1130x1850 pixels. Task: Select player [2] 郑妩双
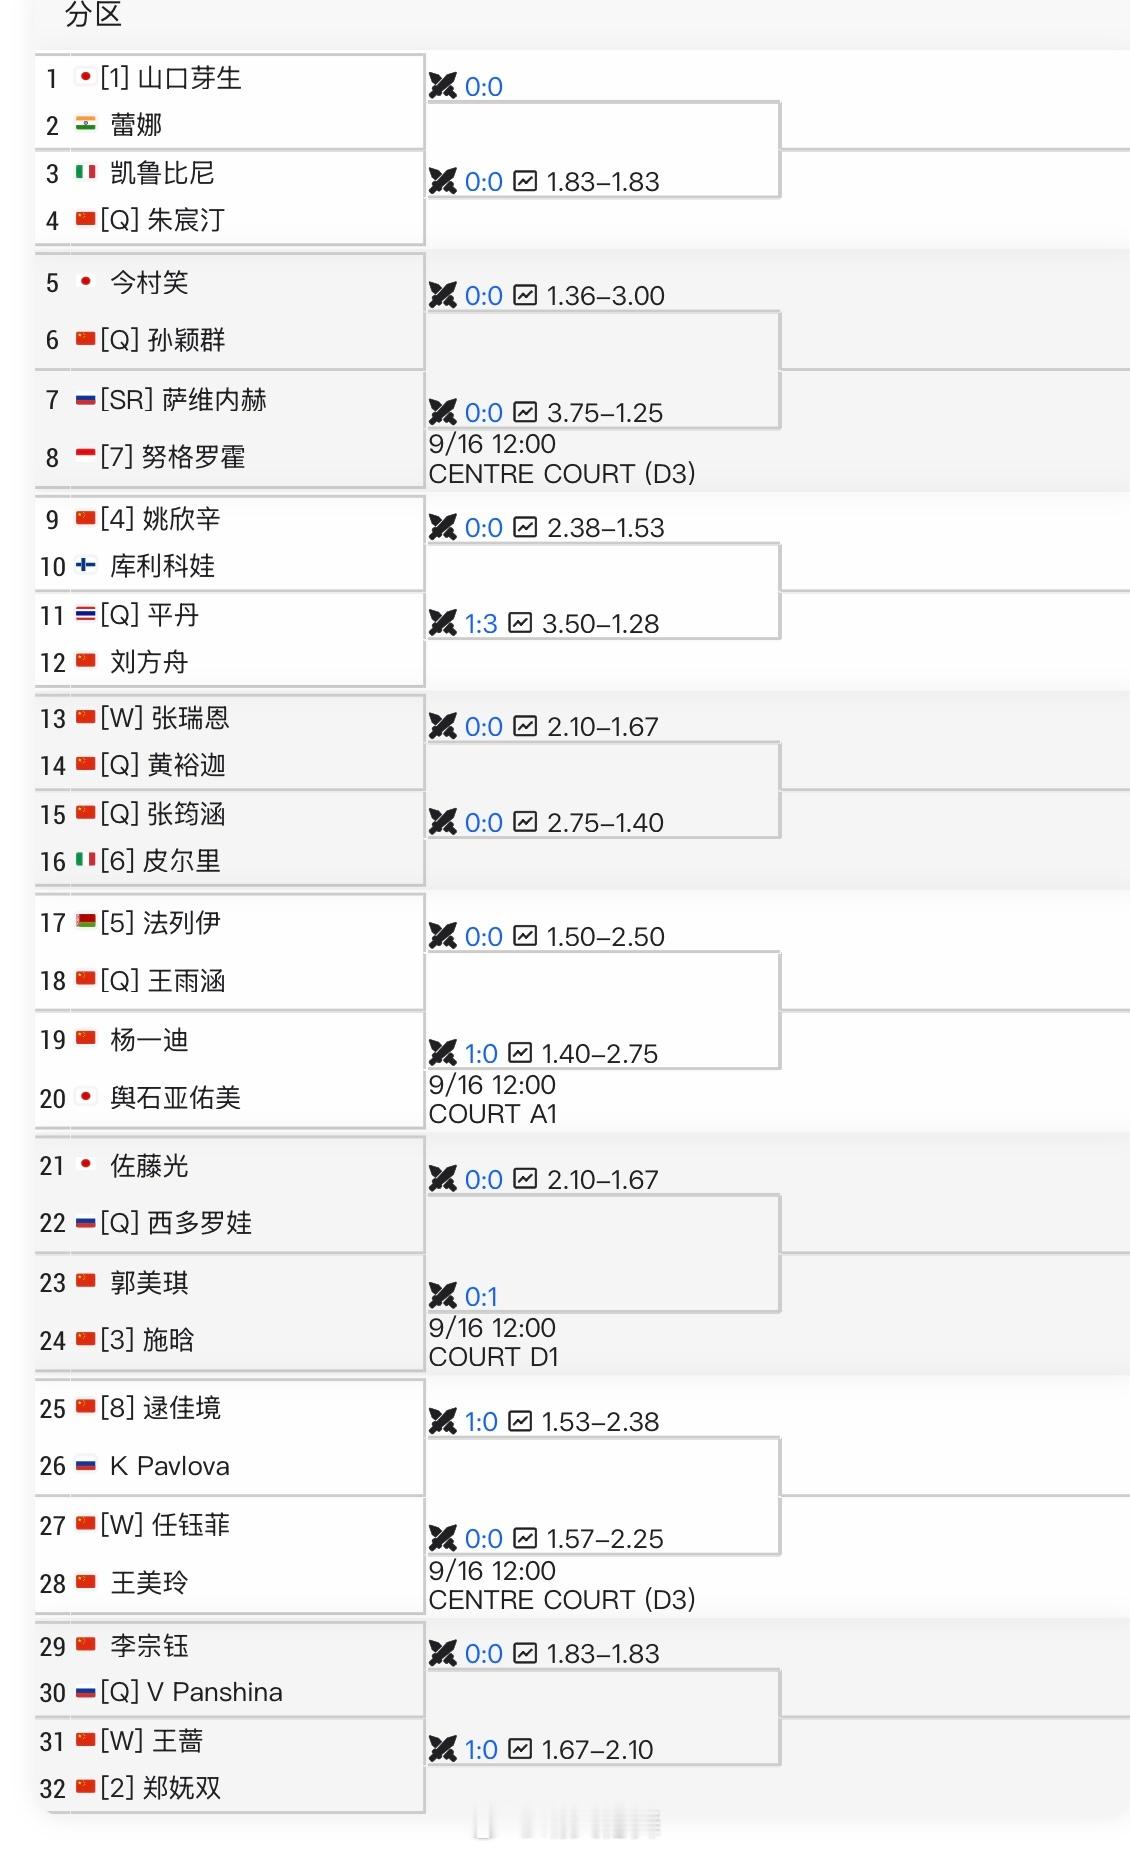coord(161,1788)
